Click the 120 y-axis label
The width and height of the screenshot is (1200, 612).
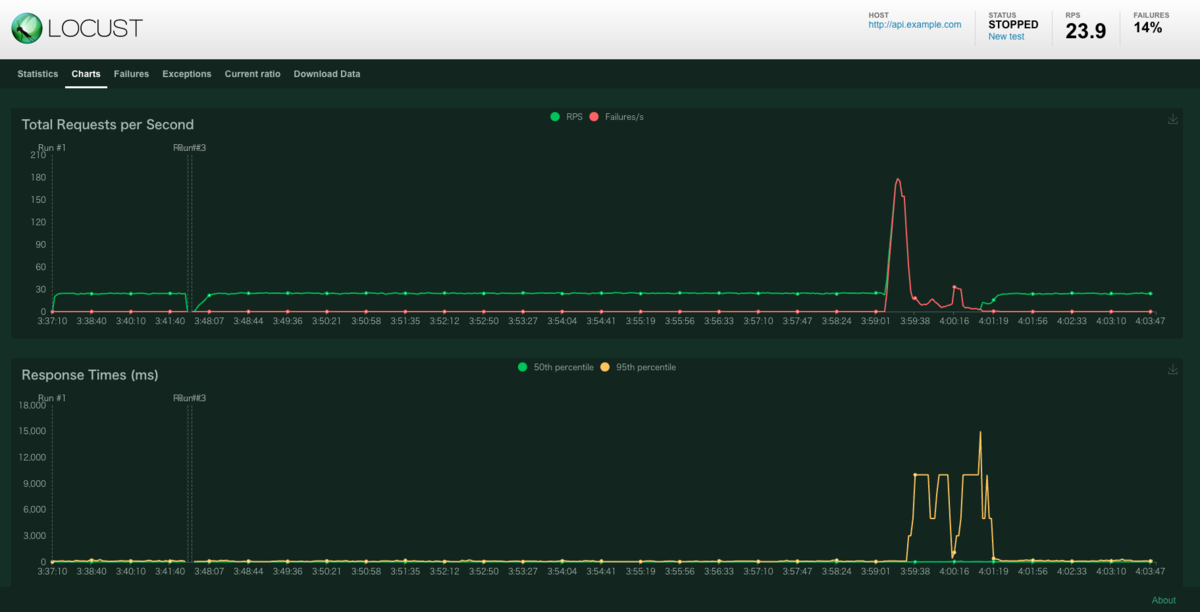39,222
